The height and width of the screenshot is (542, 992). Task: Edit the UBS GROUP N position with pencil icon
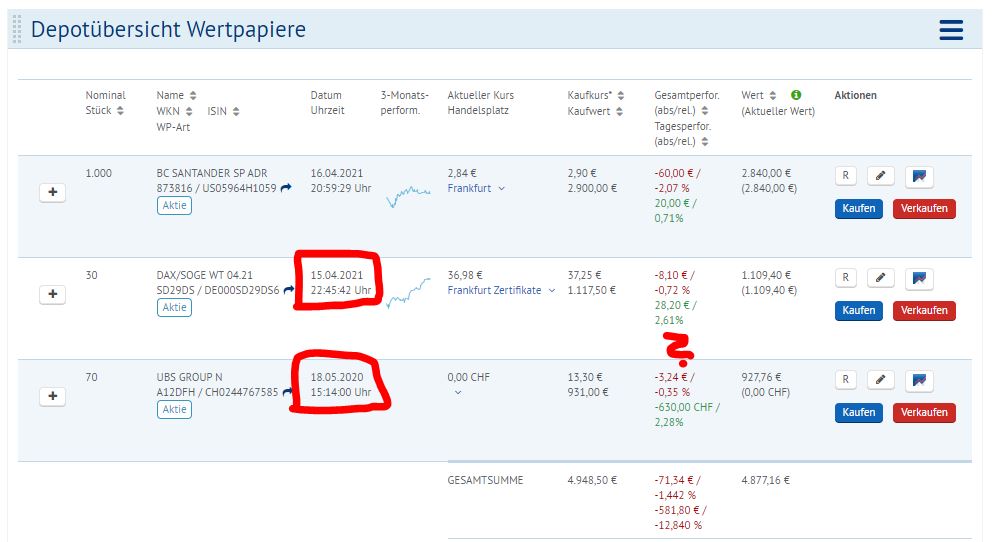click(x=880, y=379)
